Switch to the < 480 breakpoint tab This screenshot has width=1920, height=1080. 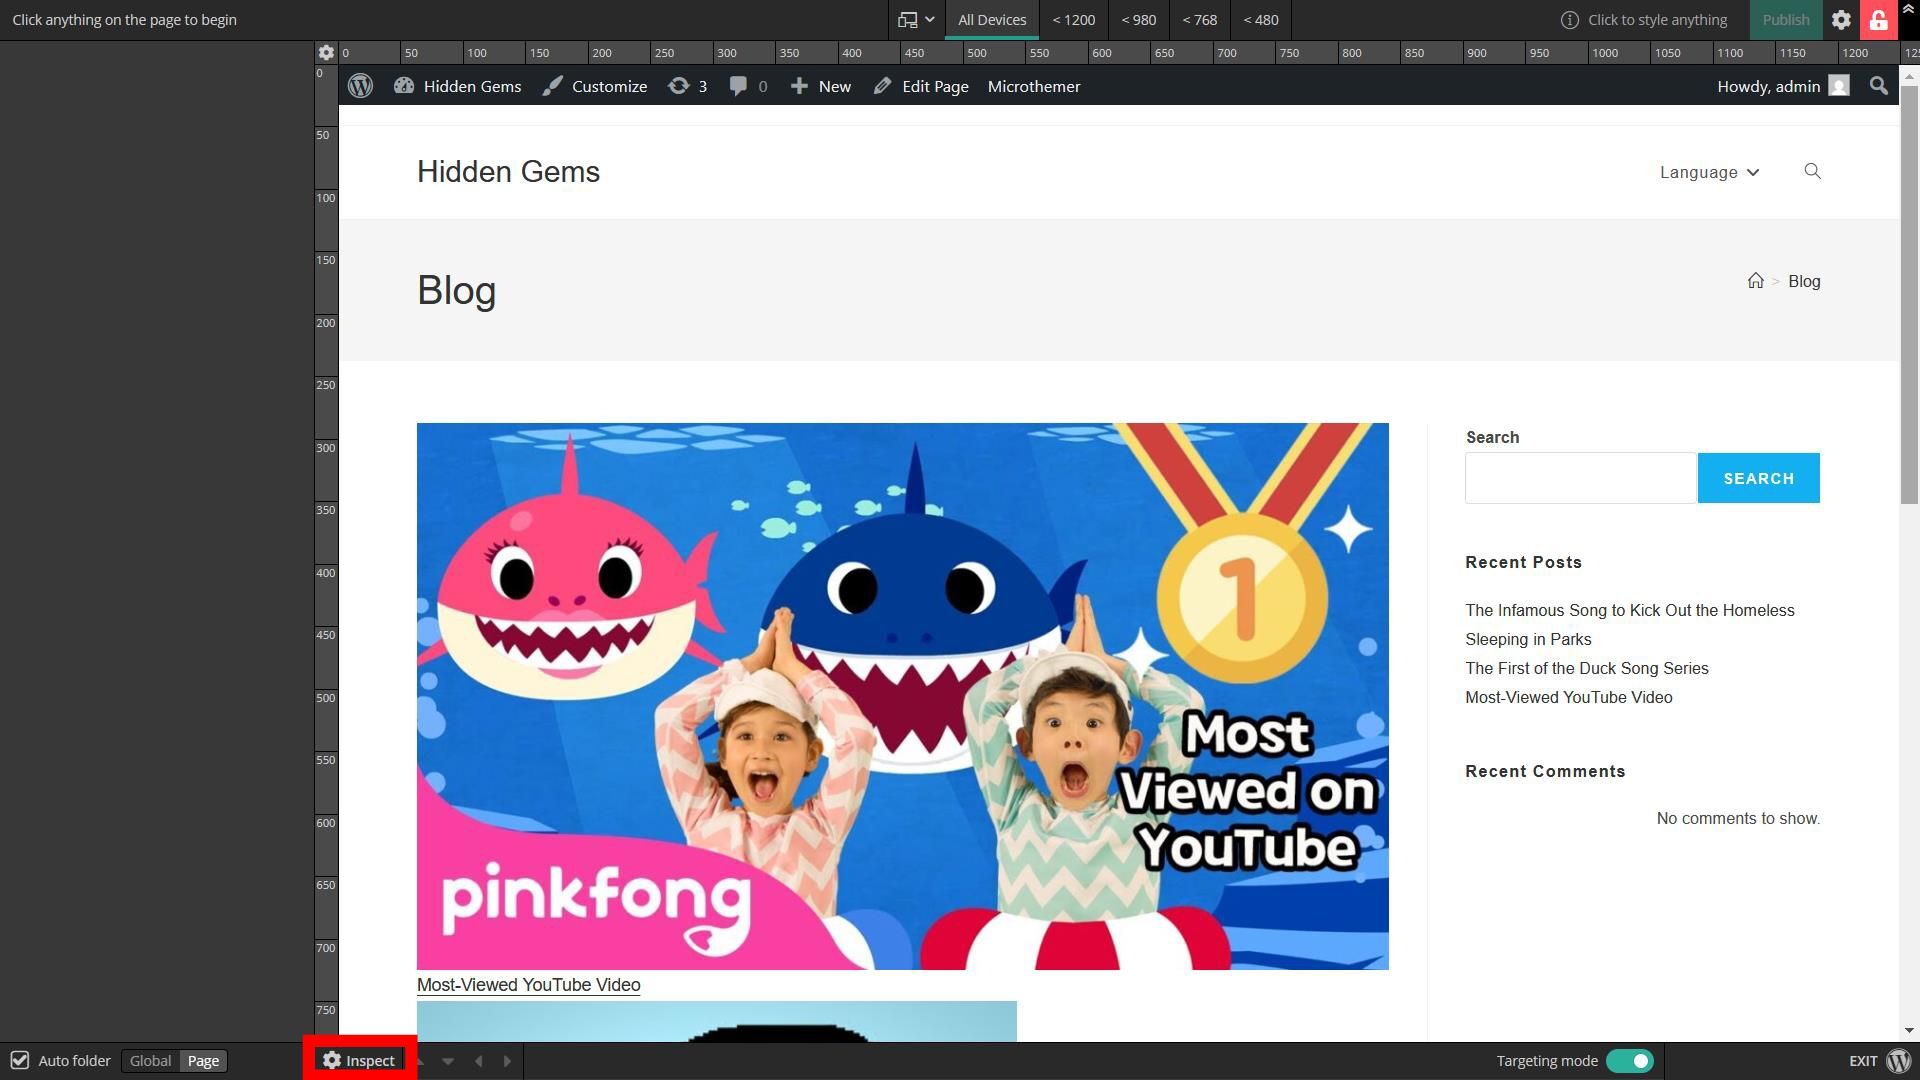pos(1261,20)
